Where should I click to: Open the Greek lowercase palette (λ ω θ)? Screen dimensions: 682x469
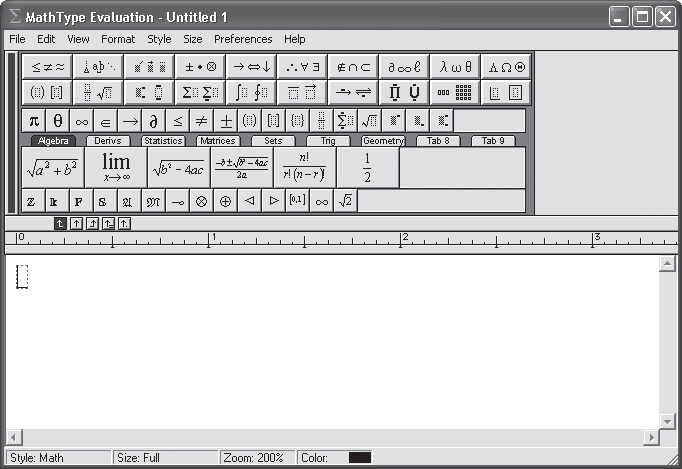[x=455, y=67]
